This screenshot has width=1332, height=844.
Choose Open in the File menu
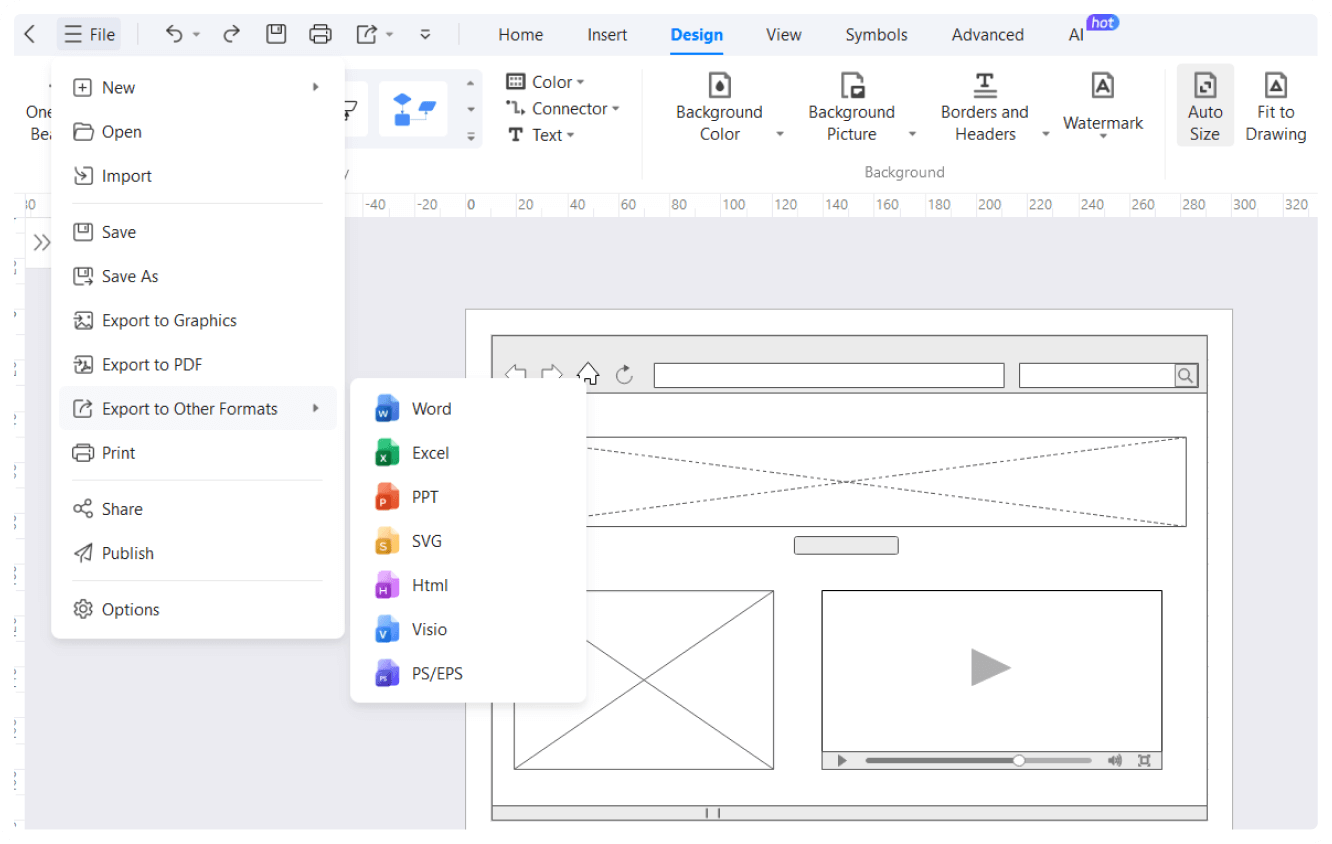[x=198, y=132]
